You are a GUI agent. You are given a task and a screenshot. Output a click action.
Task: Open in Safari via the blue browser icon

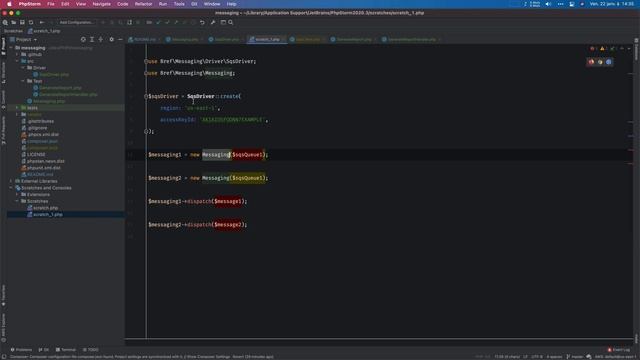[609, 62]
